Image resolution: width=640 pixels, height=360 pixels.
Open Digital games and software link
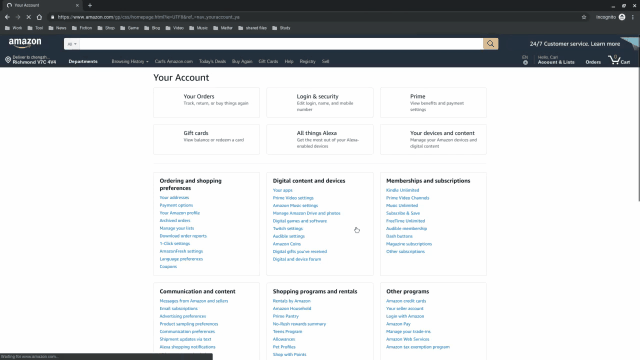(x=300, y=221)
